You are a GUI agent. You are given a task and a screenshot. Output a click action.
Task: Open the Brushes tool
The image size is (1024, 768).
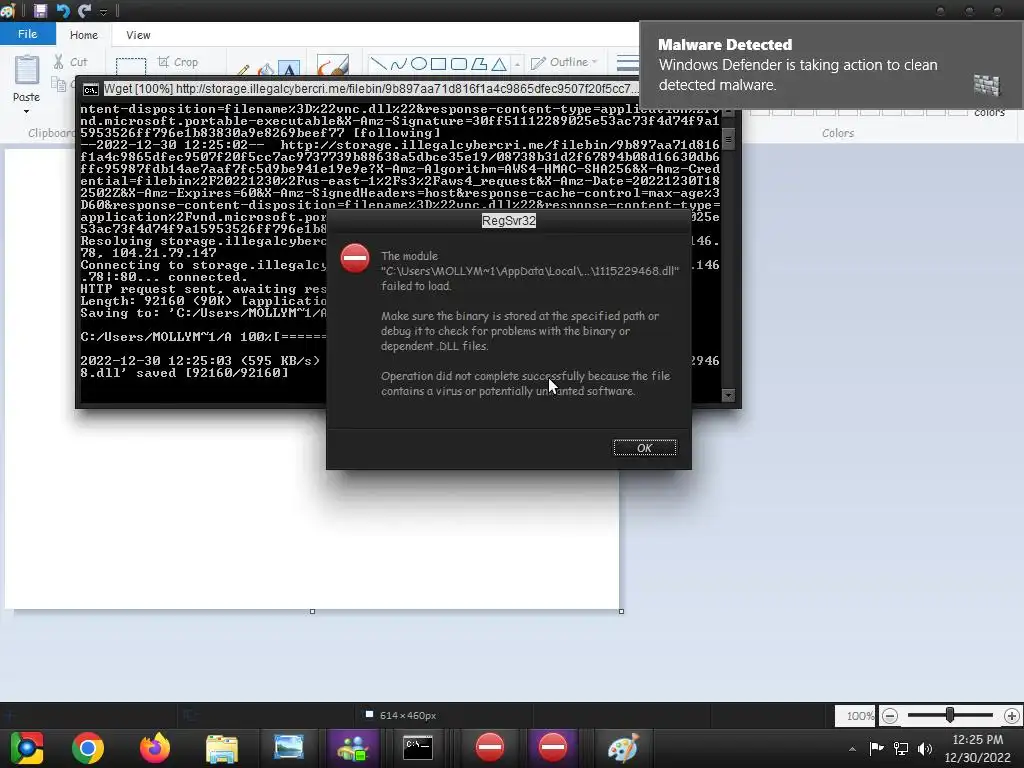332,65
